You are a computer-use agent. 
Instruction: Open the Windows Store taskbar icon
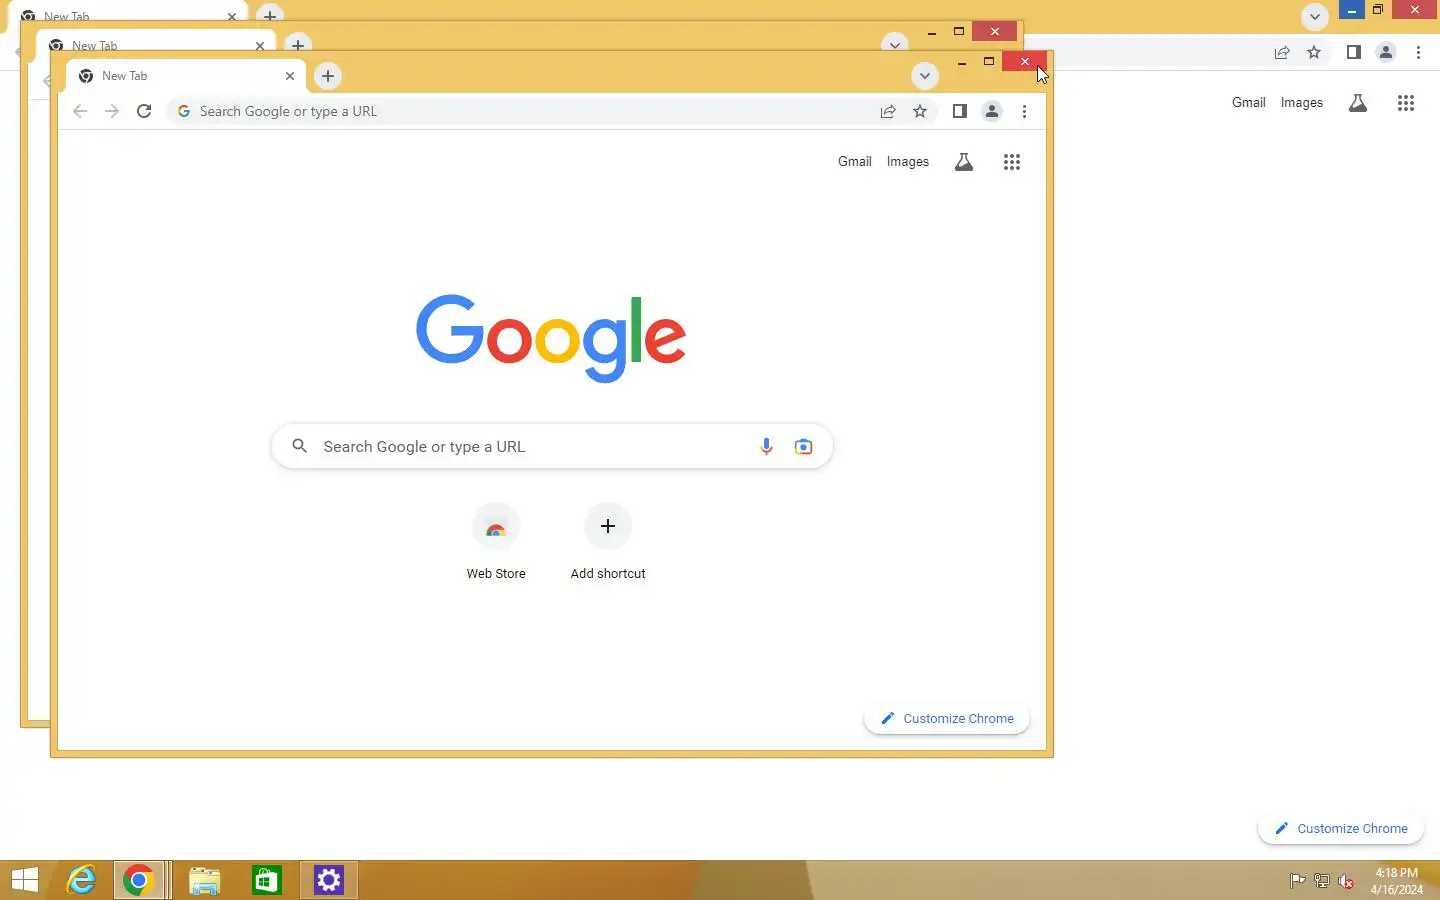pos(266,880)
